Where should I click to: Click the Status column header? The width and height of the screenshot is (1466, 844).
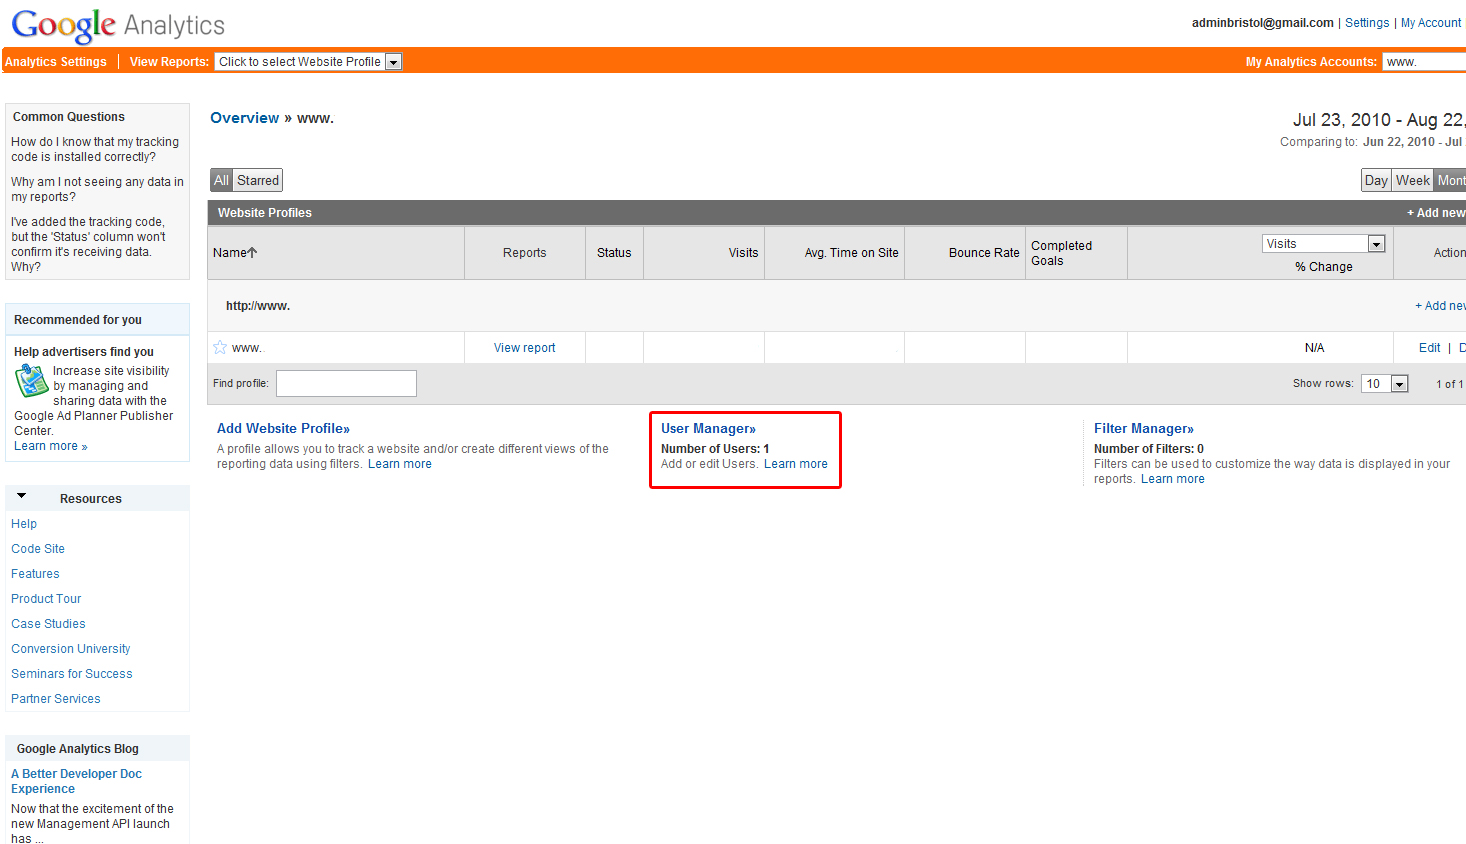click(x=614, y=253)
